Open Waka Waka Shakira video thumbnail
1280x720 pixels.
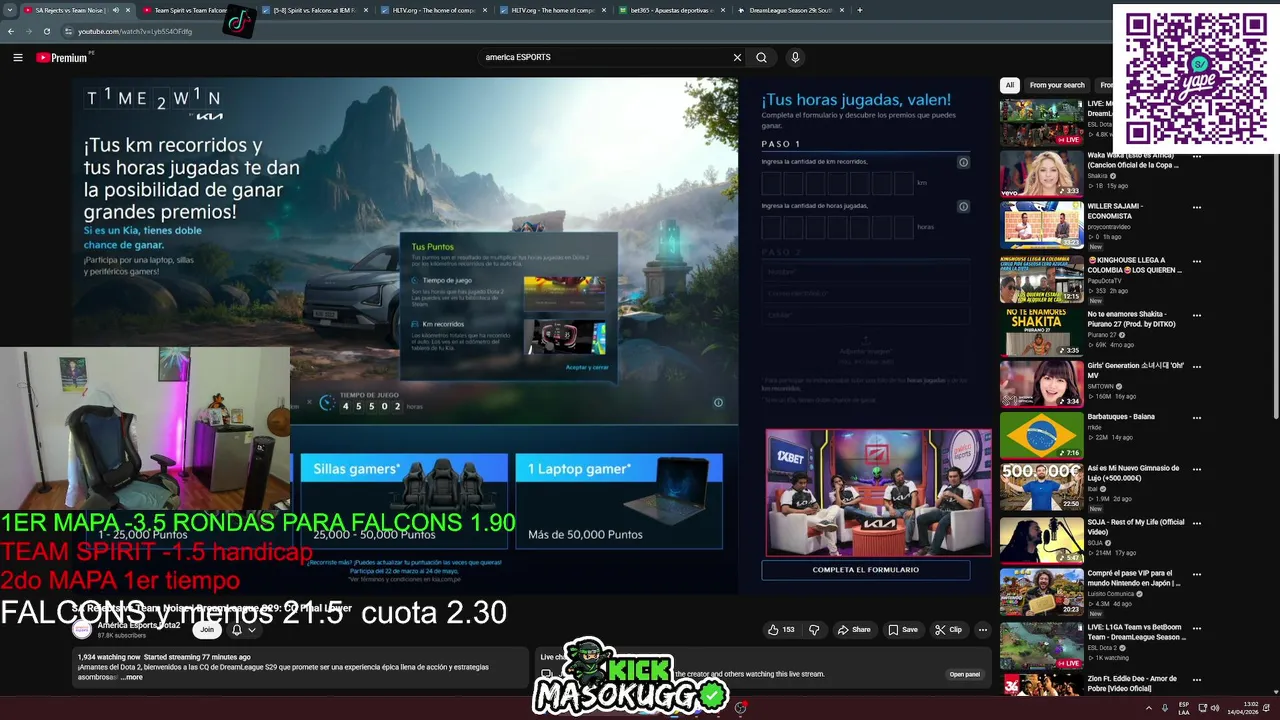coord(1041,173)
